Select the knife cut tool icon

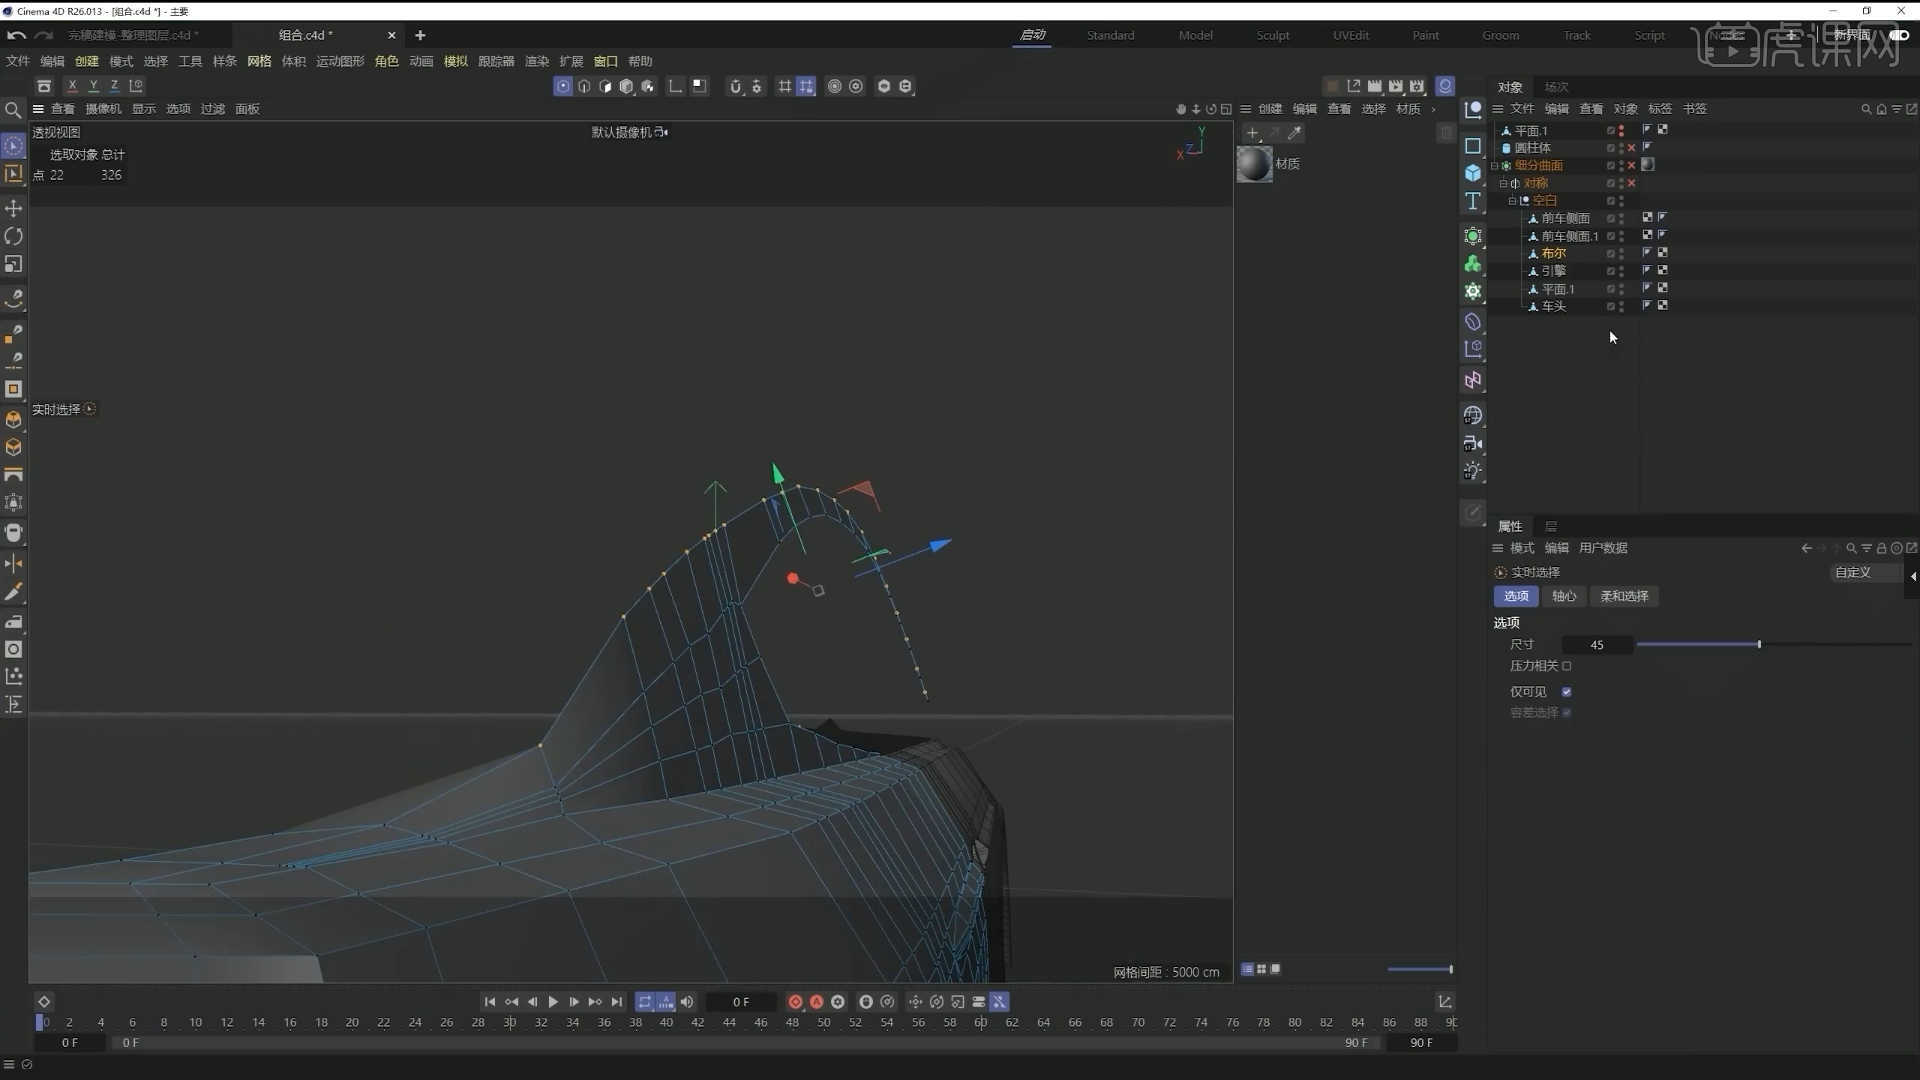14,593
